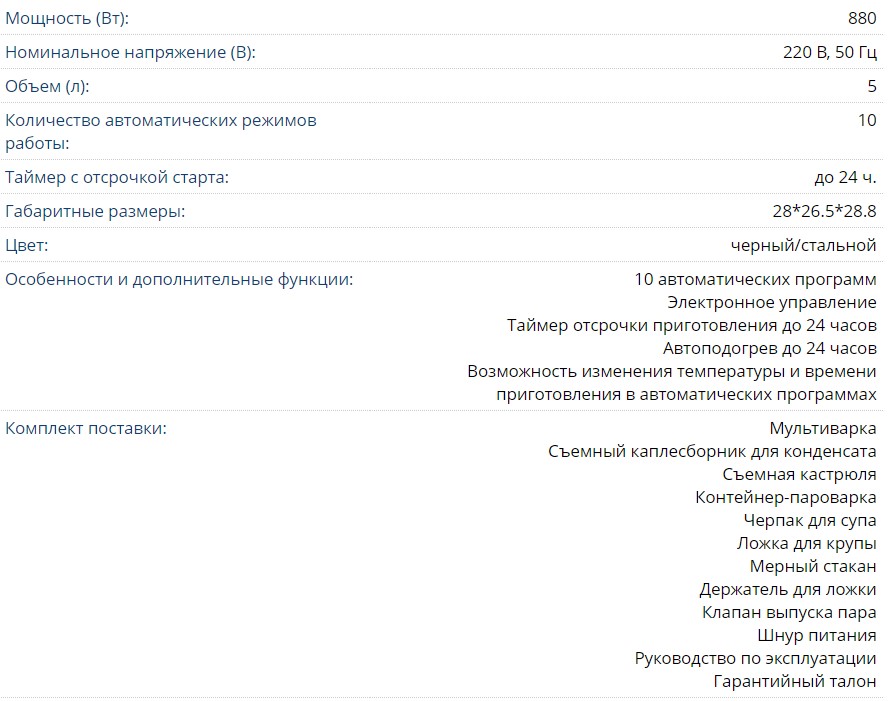Click the "Таймер с отсрочкой старта:" label
Image resolution: width=893 pixels, height=701 pixels.
[x=117, y=177]
